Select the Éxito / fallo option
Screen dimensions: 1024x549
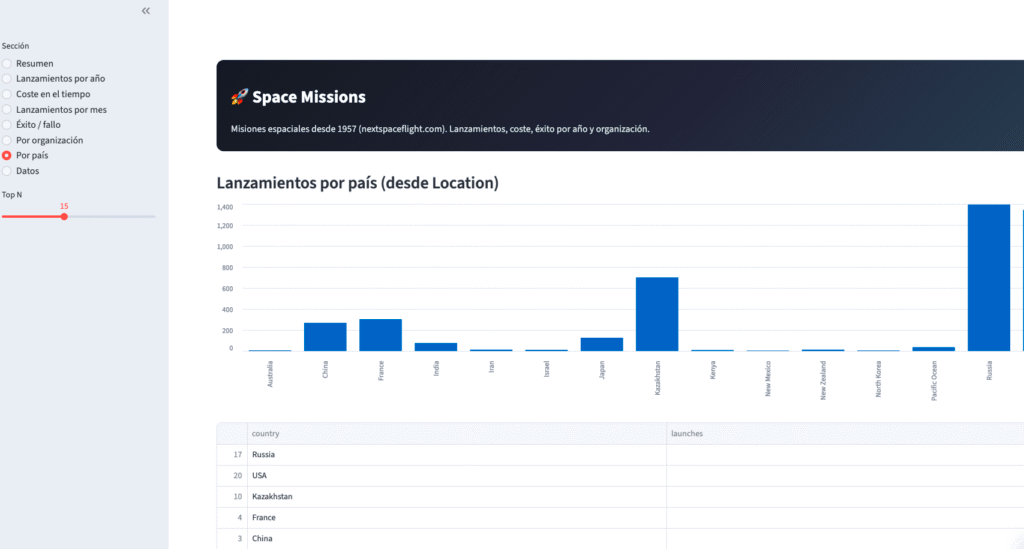(7, 125)
